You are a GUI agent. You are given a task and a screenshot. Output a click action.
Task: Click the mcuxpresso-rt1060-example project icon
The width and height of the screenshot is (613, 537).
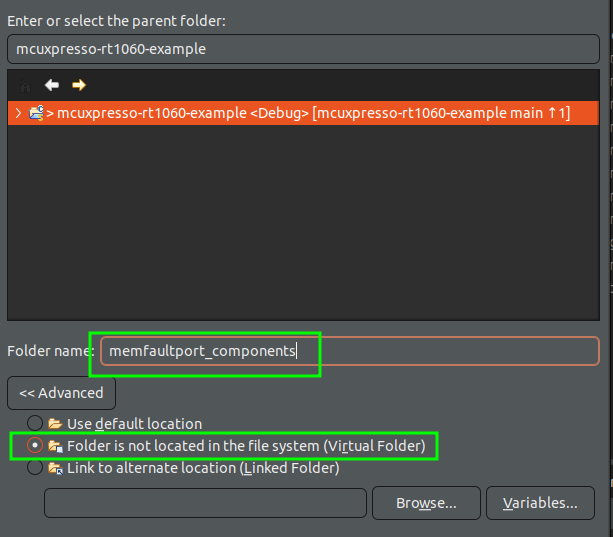[x=37, y=113]
